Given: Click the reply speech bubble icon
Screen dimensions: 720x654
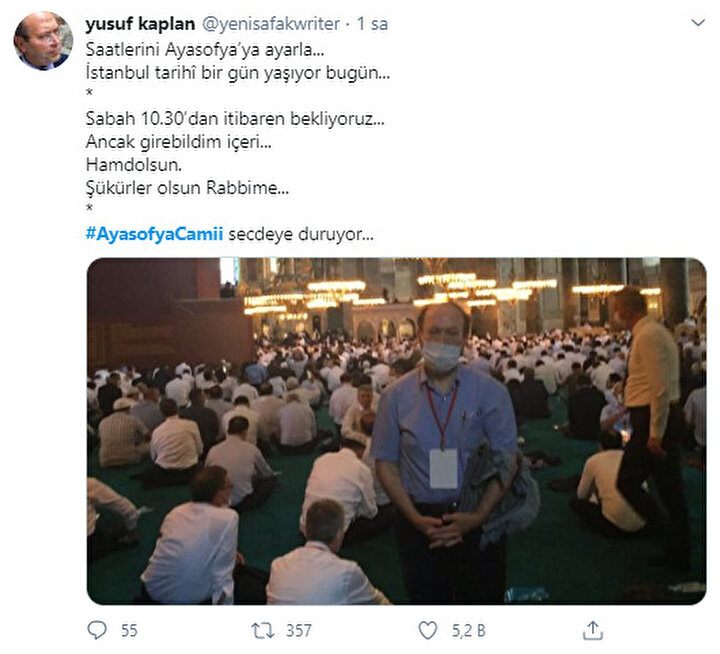Looking at the screenshot, I should (97, 630).
